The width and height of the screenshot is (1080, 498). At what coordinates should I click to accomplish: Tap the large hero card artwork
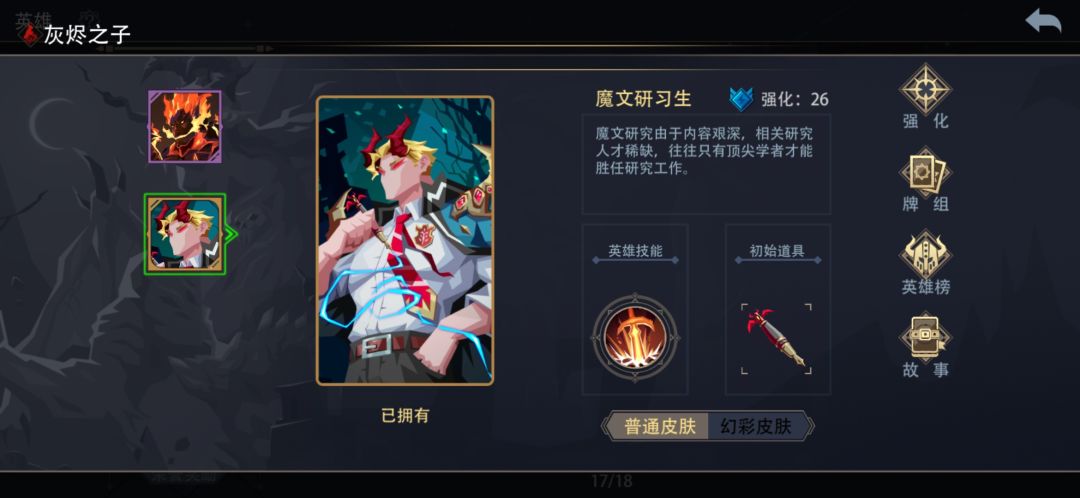[405, 240]
